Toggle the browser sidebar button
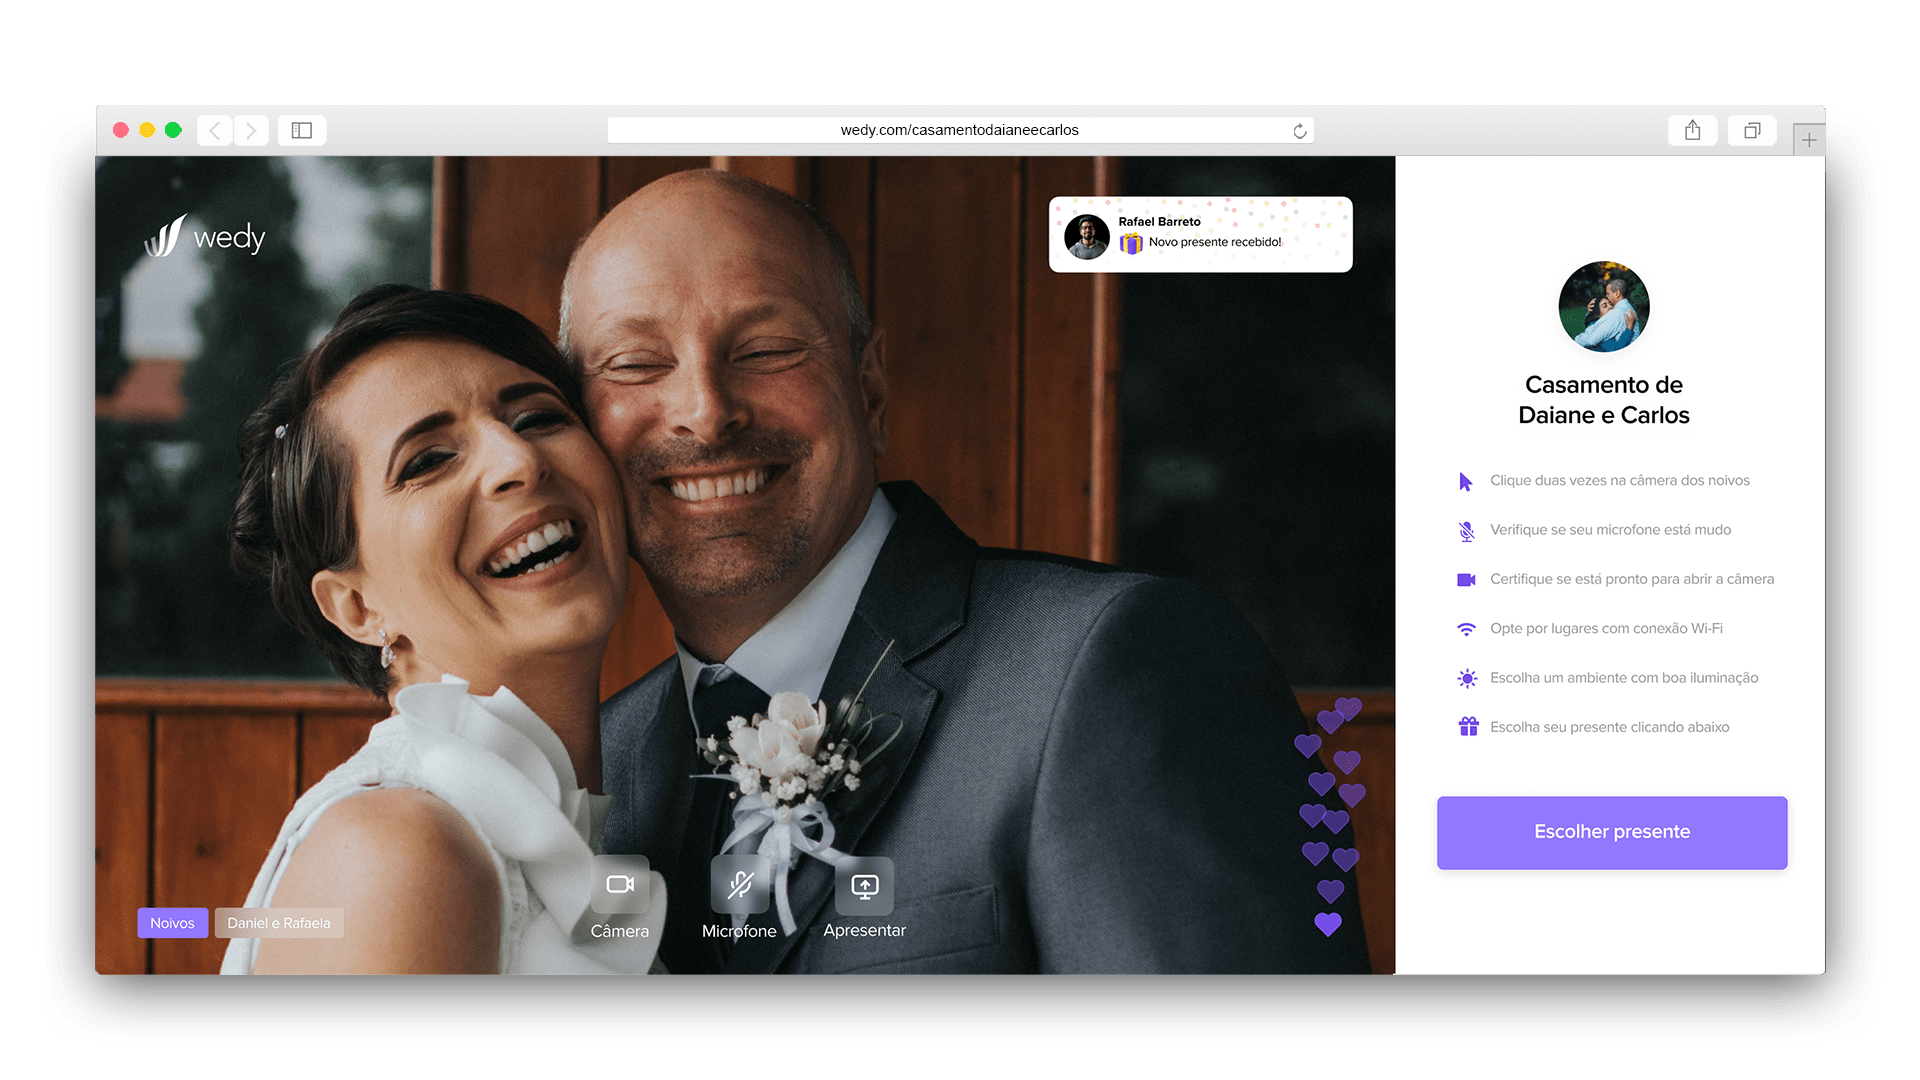1920x1080 pixels. (302, 130)
